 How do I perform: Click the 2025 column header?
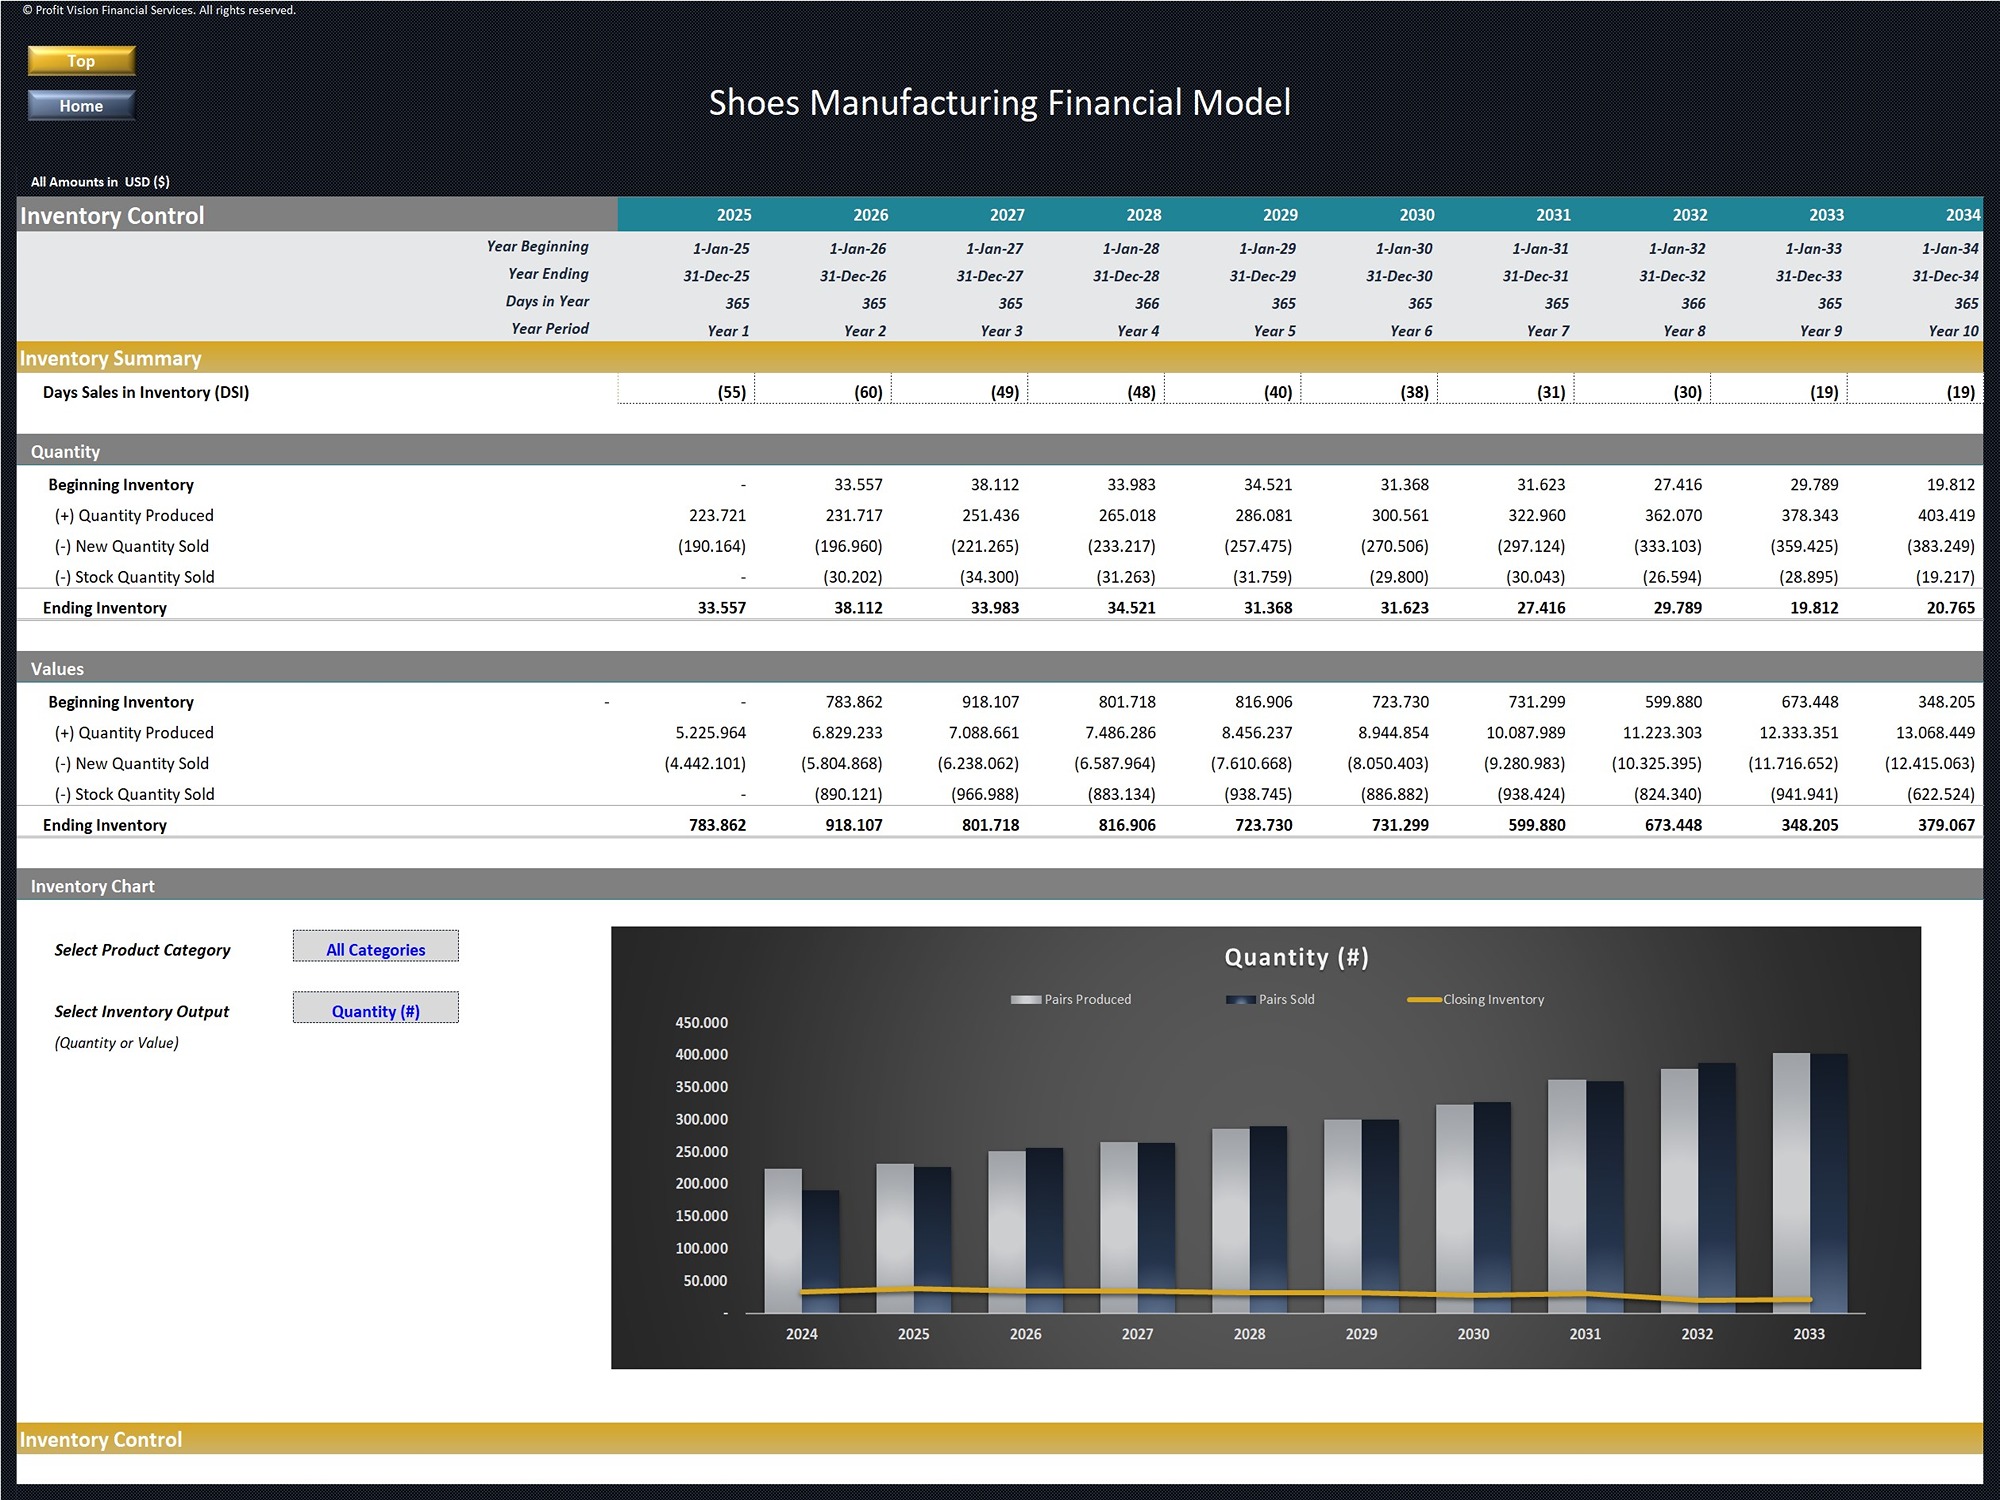pyautogui.click(x=733, y=214)
